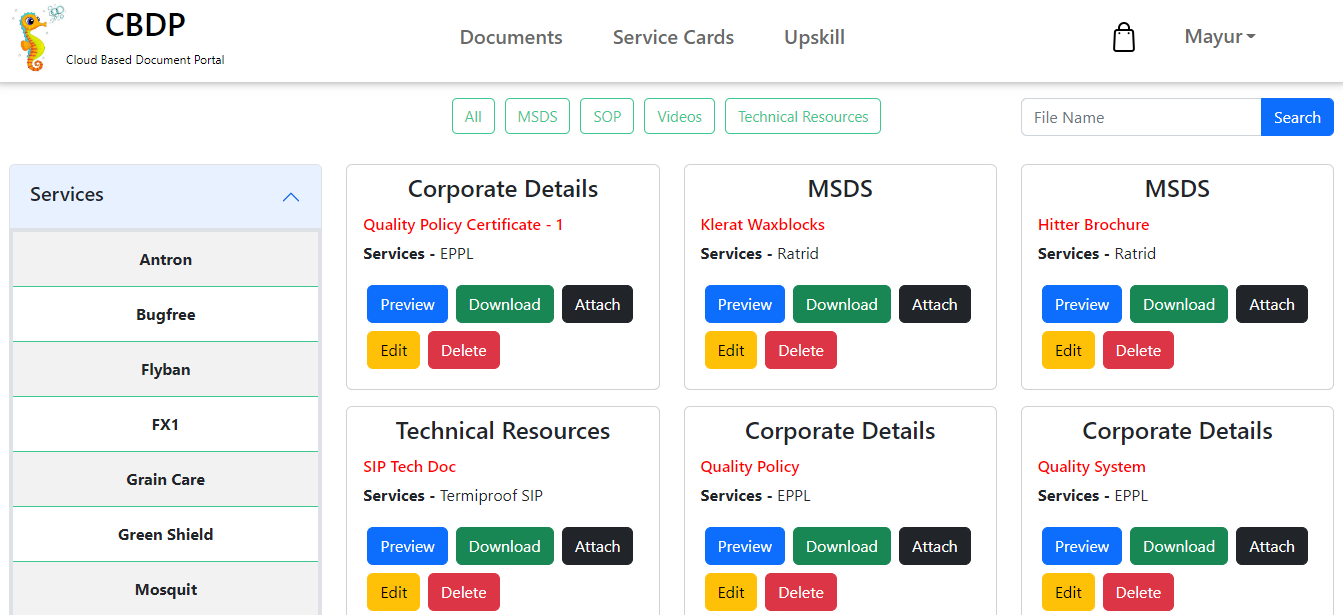Select the SOP filter

tap(607, 116)
